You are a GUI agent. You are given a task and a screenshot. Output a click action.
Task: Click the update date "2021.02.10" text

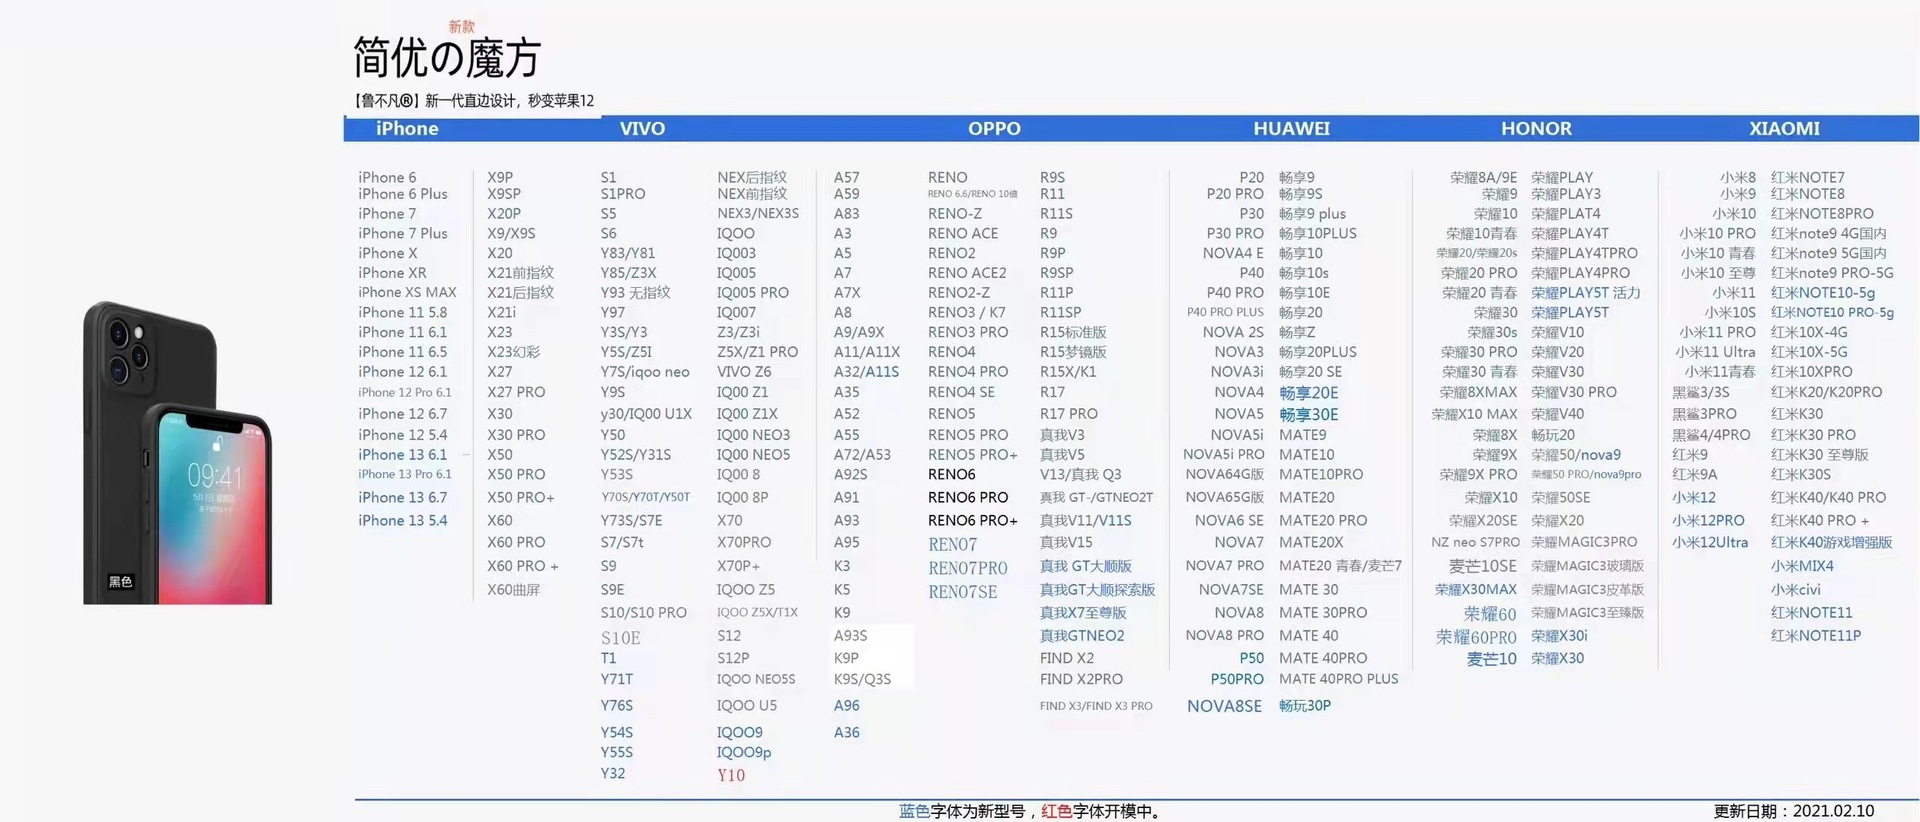coord(1833,811)
